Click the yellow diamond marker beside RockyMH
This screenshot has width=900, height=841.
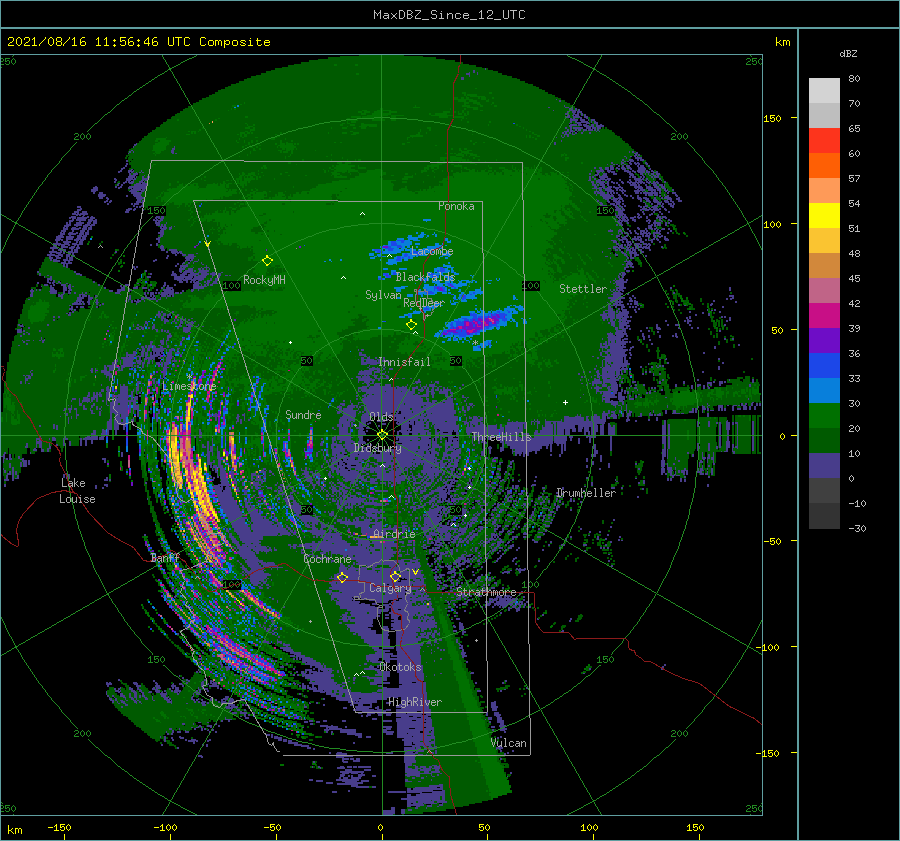coord(267,261)
